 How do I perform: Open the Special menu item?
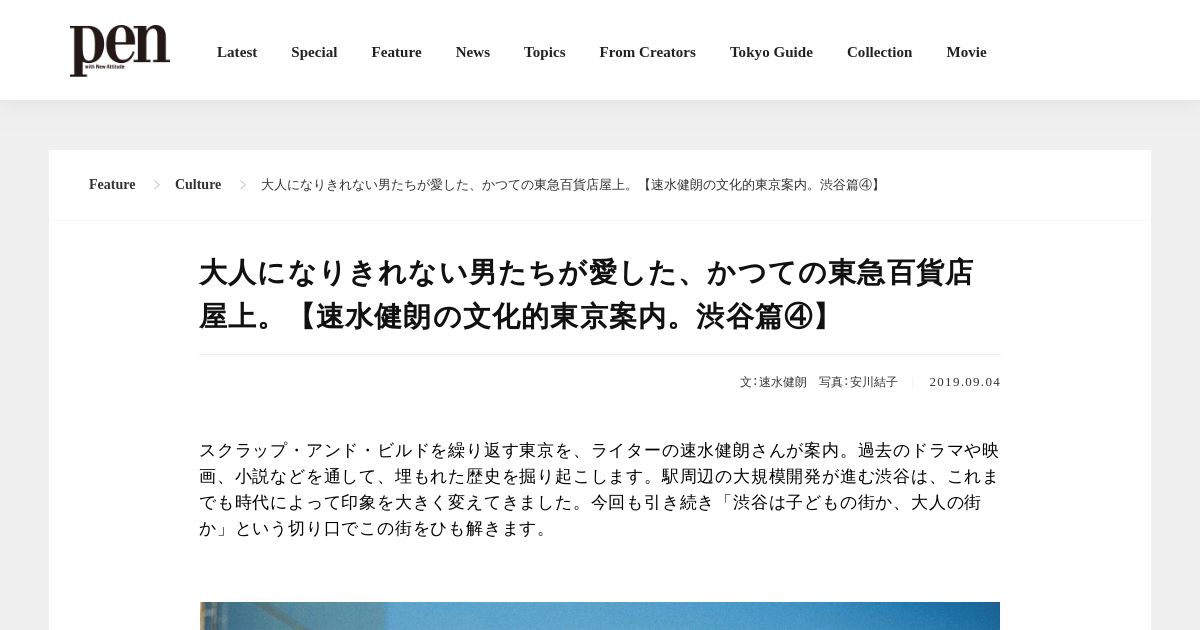[x=314, y=52]
